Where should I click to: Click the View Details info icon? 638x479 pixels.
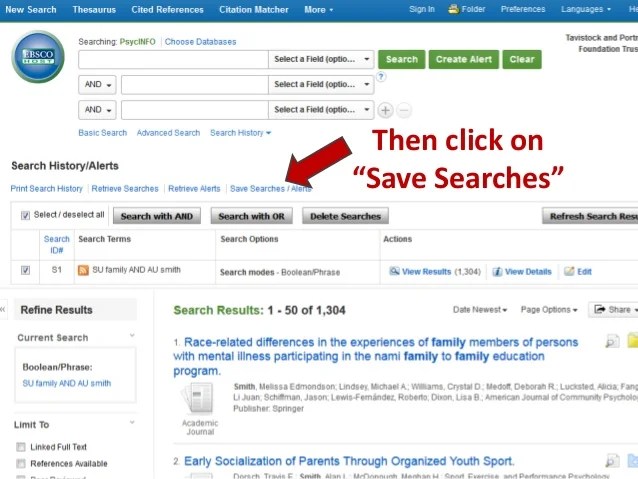[497, 272]
